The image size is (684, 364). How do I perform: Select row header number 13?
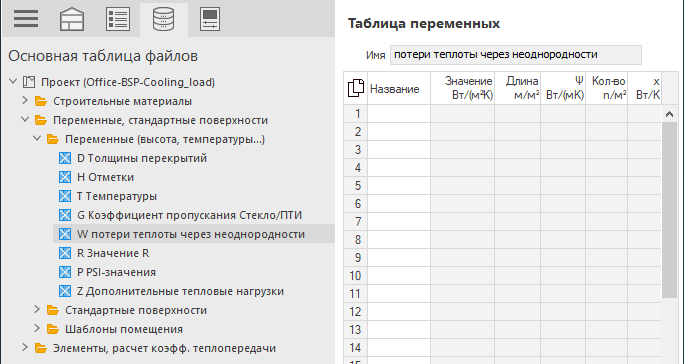coord(356,330)
